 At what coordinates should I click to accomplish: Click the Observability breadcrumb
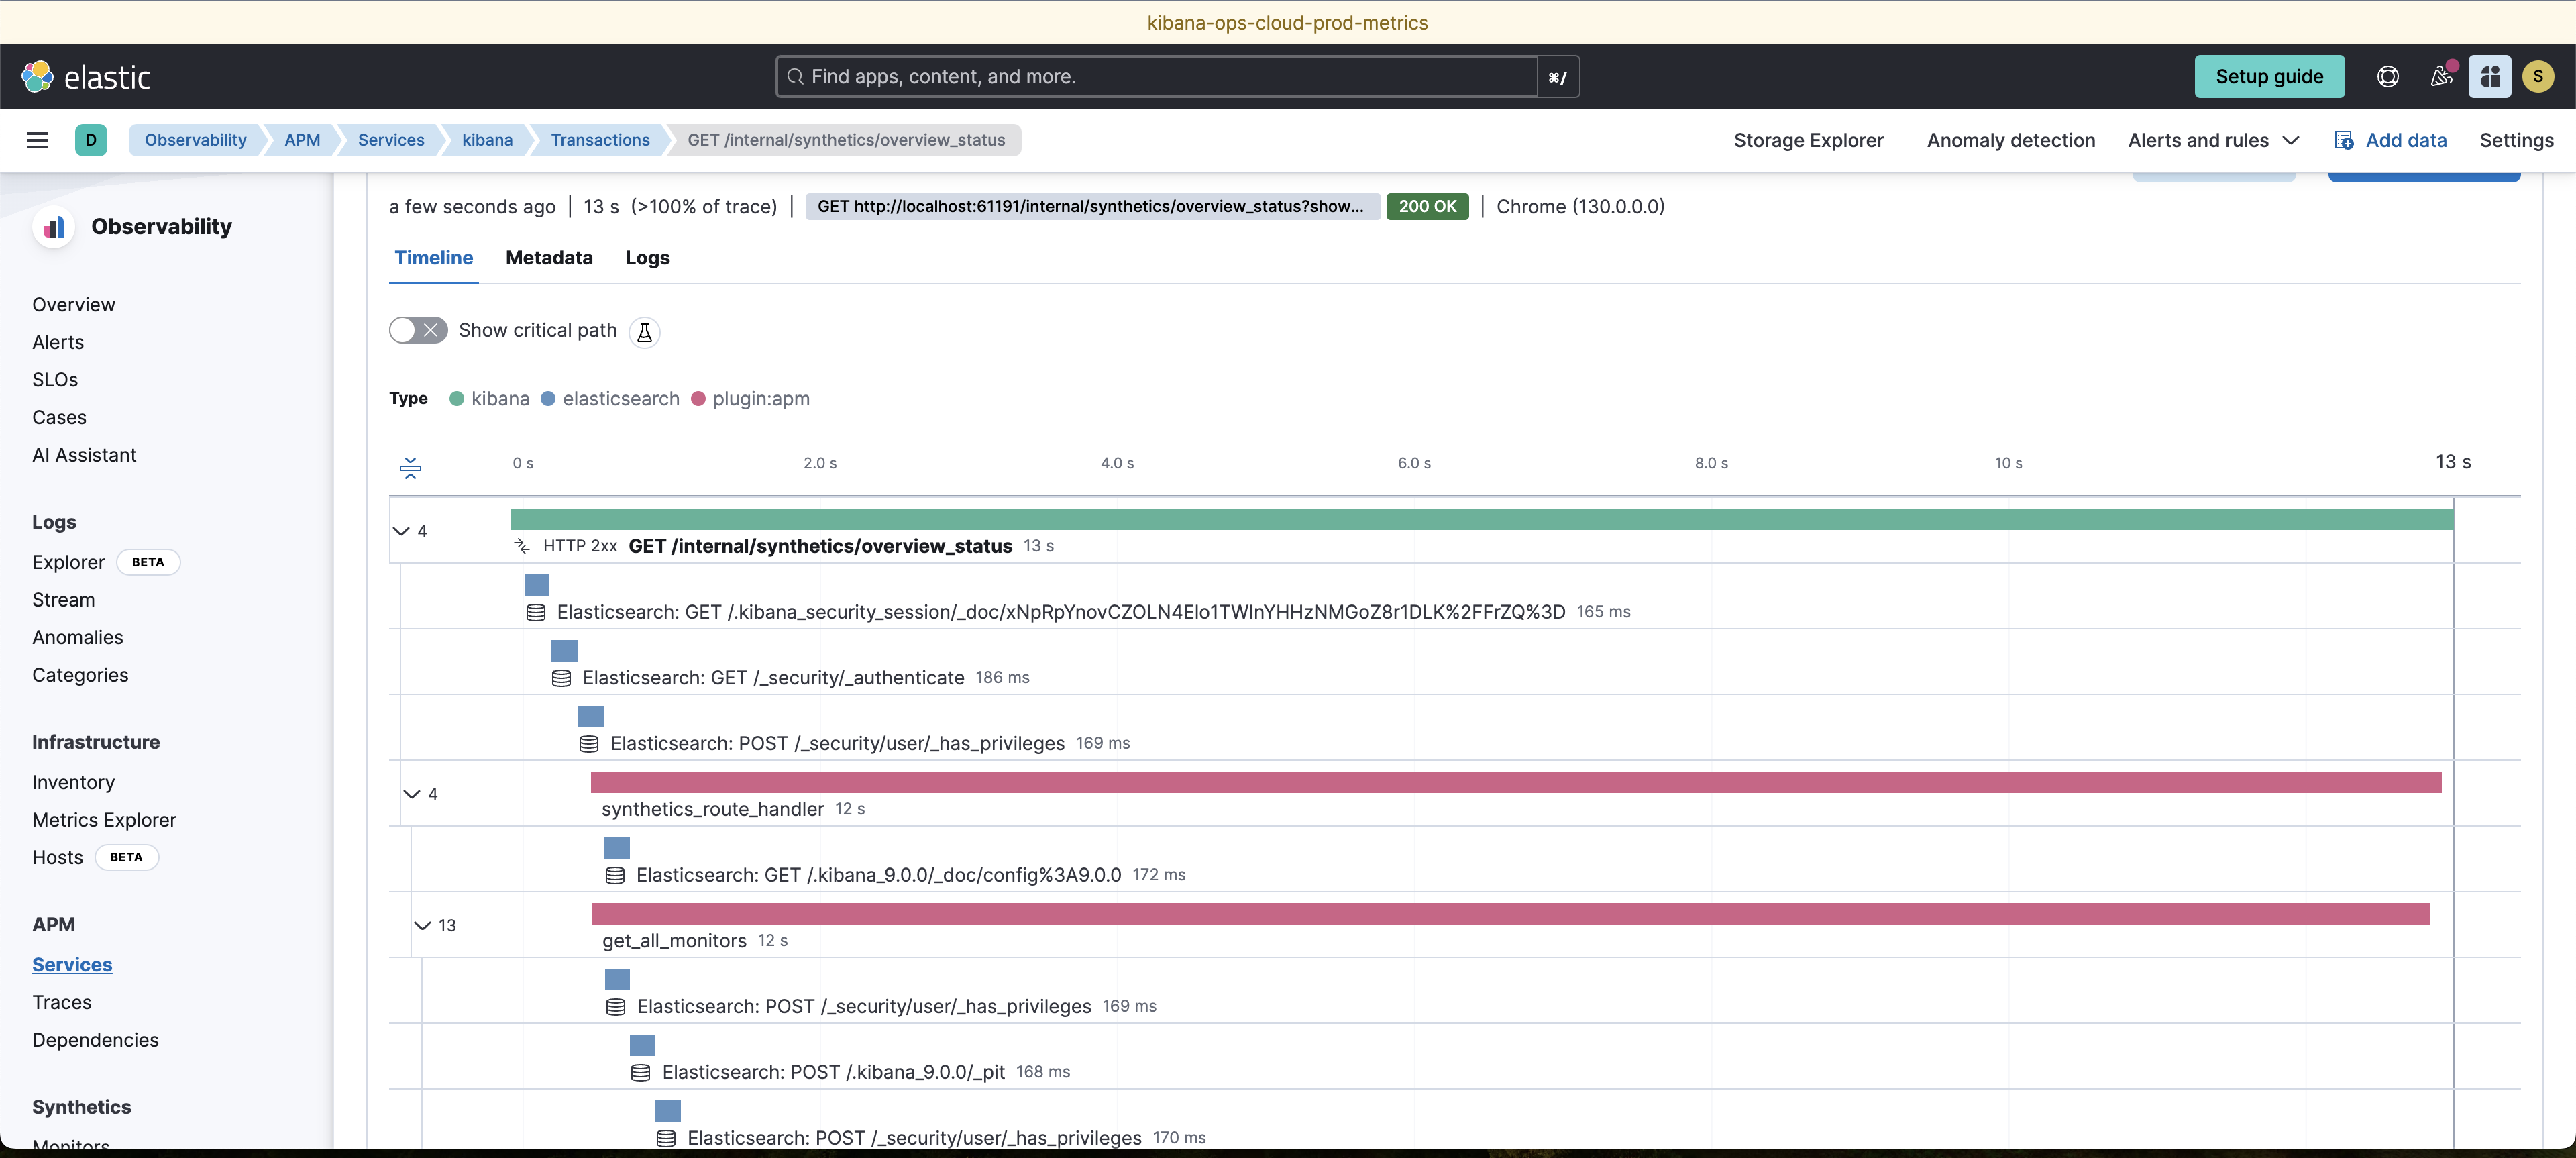coord(195,140)
